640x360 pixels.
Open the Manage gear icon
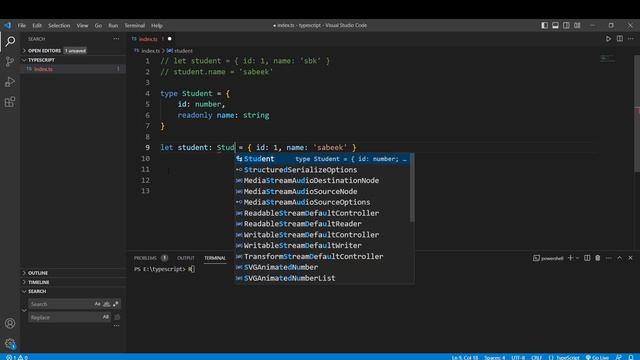coord(10,343)
